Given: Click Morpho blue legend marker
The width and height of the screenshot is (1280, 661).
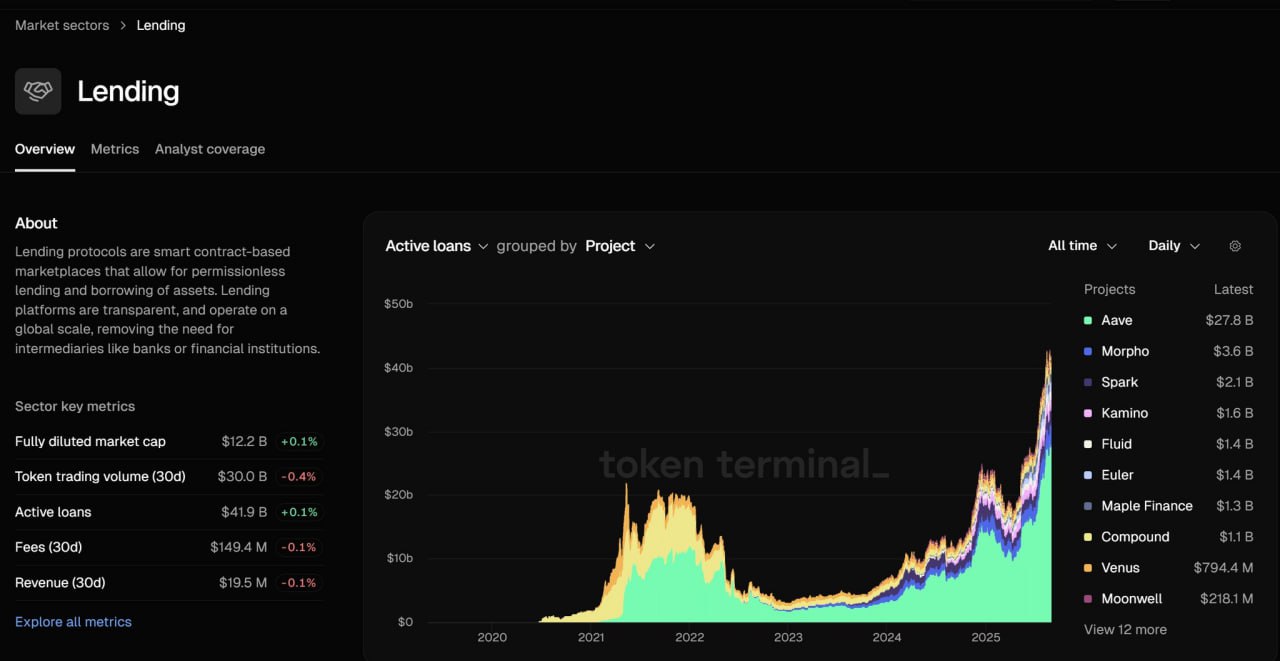Looking at the screenshot, I should coord(1088,351).
